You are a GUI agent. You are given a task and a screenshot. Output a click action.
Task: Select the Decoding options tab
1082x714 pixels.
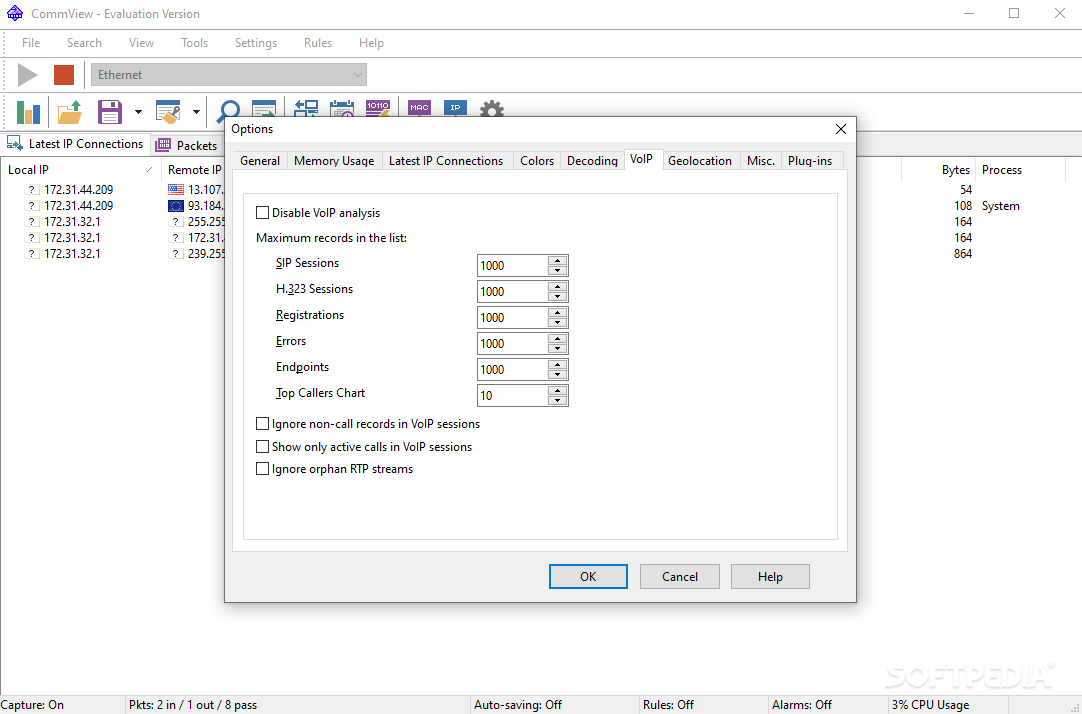tap(592, 161)
